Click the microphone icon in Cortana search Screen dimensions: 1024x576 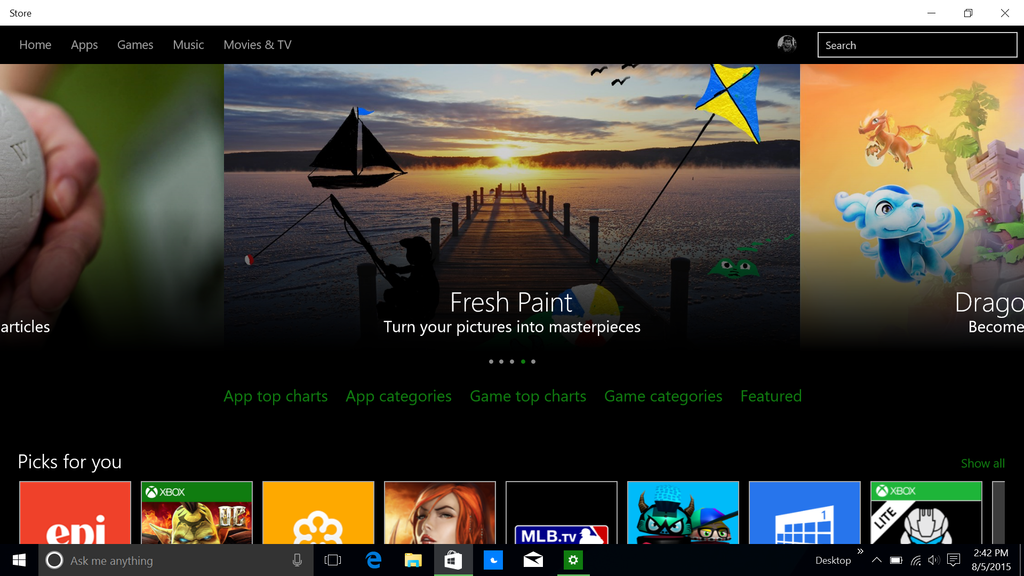(297, 560)
